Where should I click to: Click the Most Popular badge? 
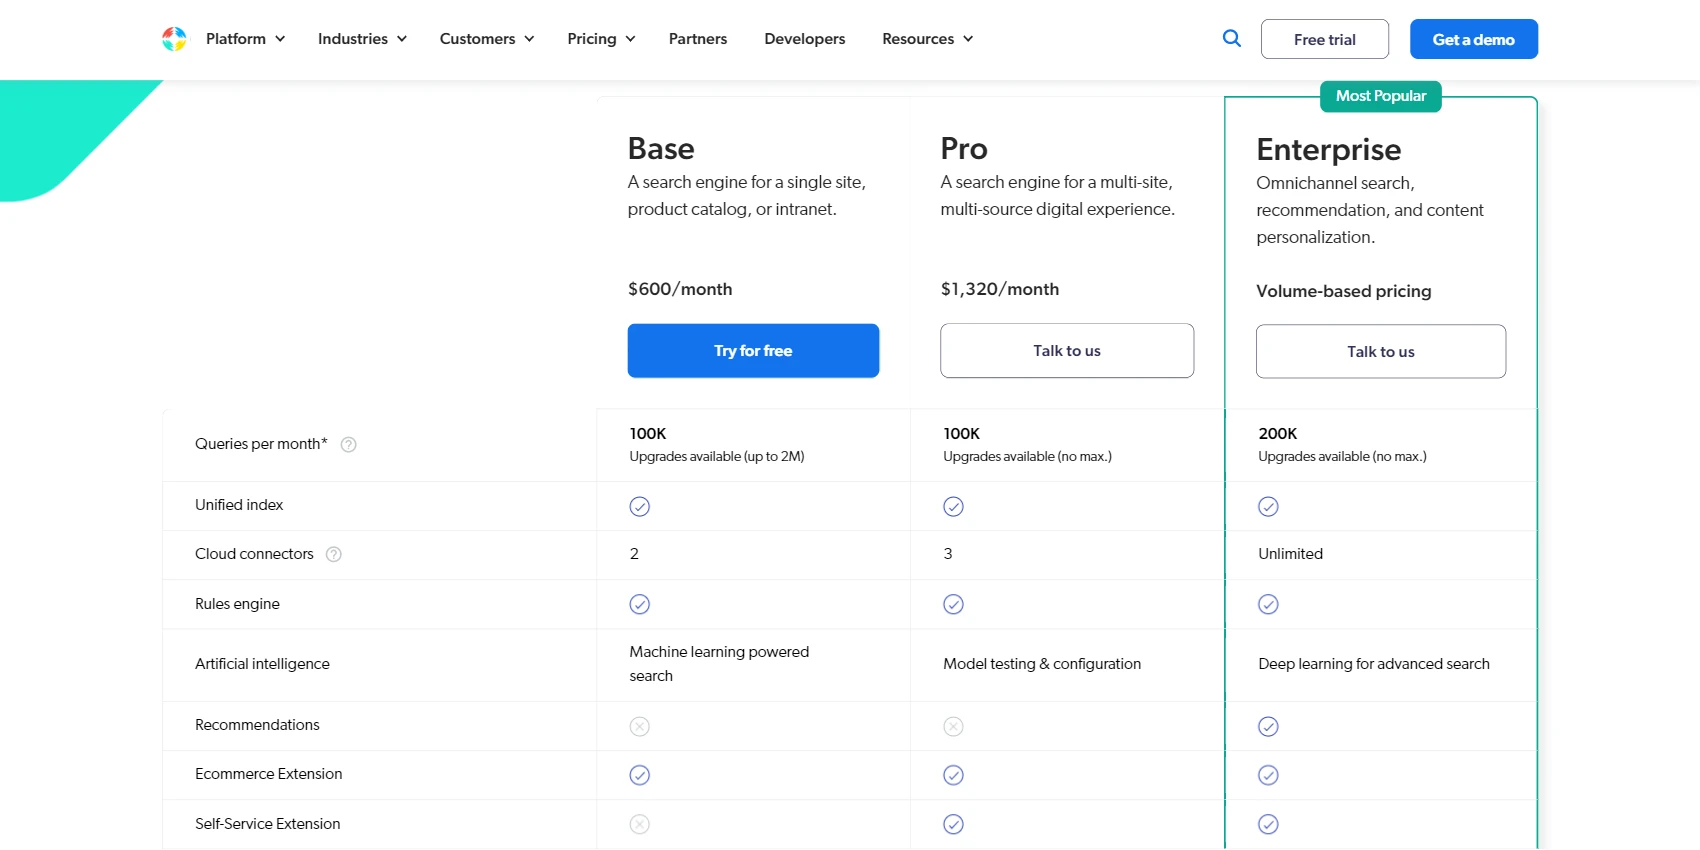(x=1381, y=96)
